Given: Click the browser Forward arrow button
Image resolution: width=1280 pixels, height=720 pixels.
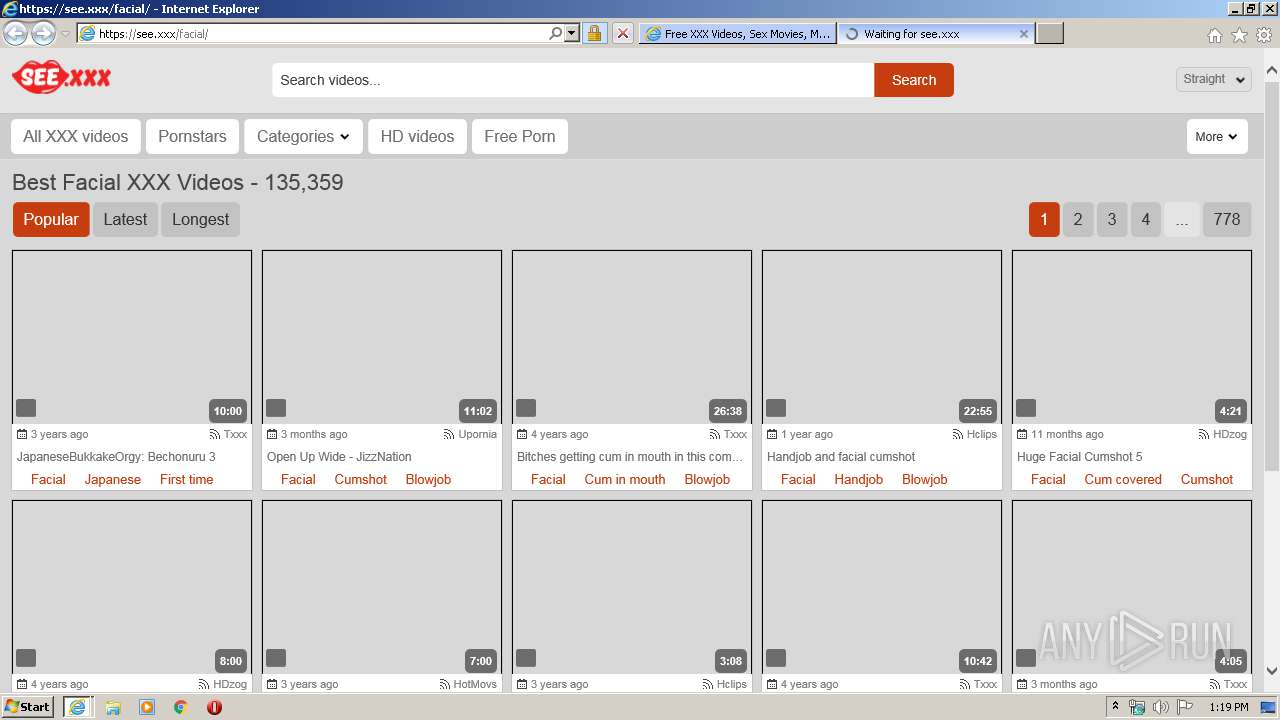Looking at the screenshot, I should coord(43,33).
